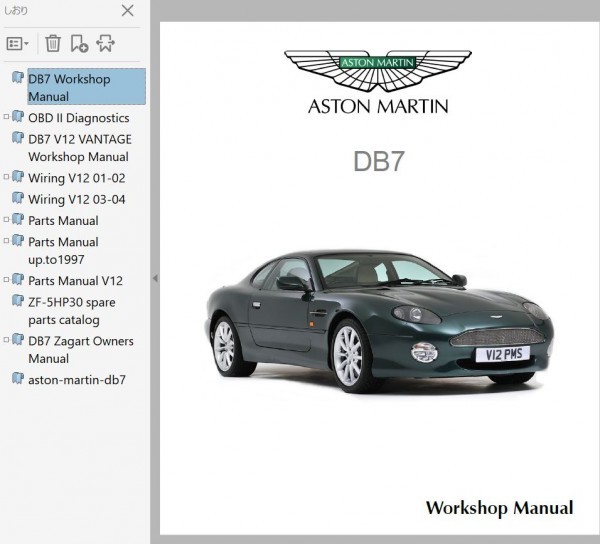The width and height of the screenshot is (600, 544).
Task: Expand the Parts Manual up.to1997 bookmark
Action: click(x=6, y=241)
